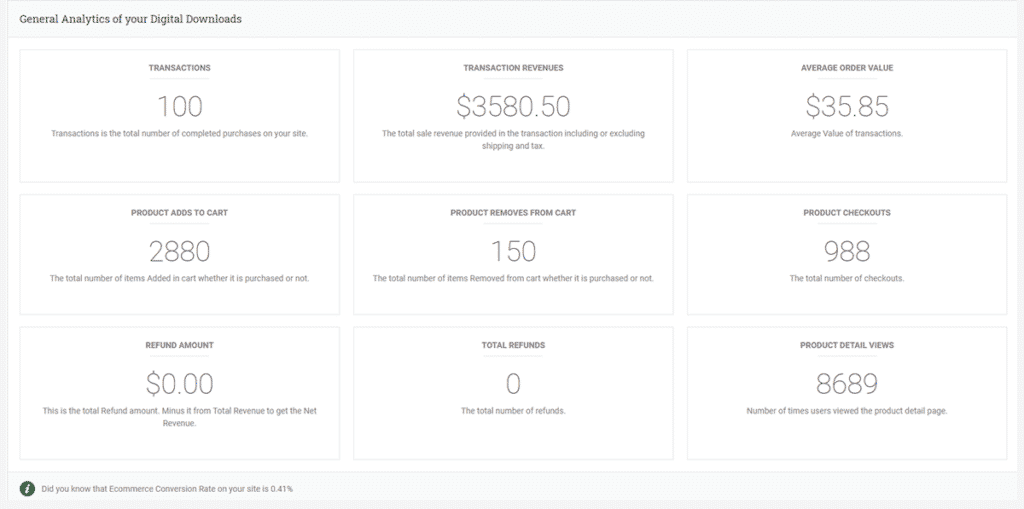This screenshot has width=1024, height=509.
Task: Select the Transactions stat card value 100
Action: (180, 107)
